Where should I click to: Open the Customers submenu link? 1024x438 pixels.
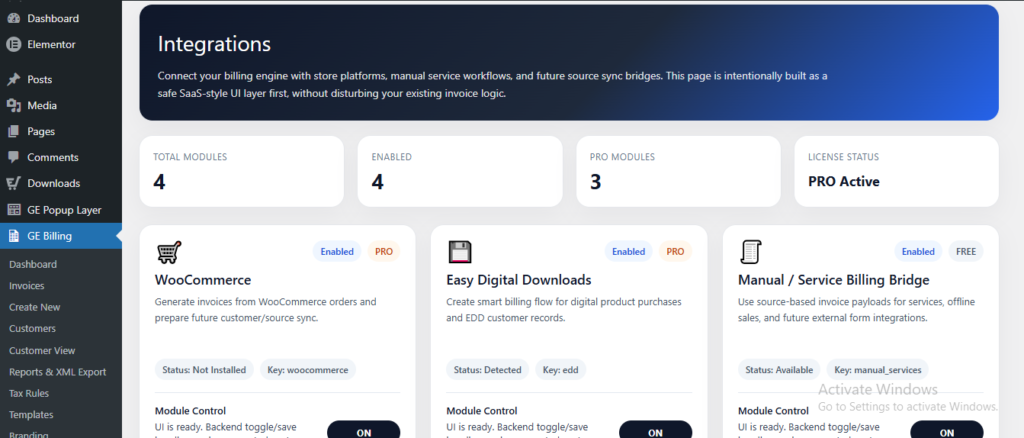tap(33, 329)
